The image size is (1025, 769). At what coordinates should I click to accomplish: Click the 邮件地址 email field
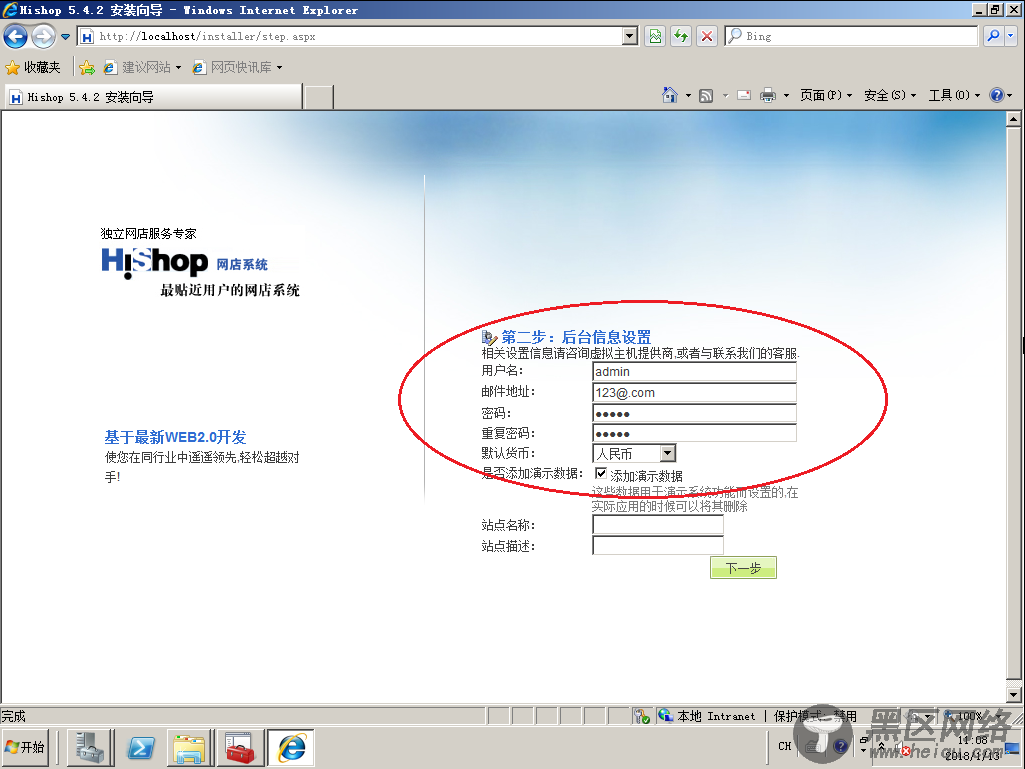click(694, 392)
